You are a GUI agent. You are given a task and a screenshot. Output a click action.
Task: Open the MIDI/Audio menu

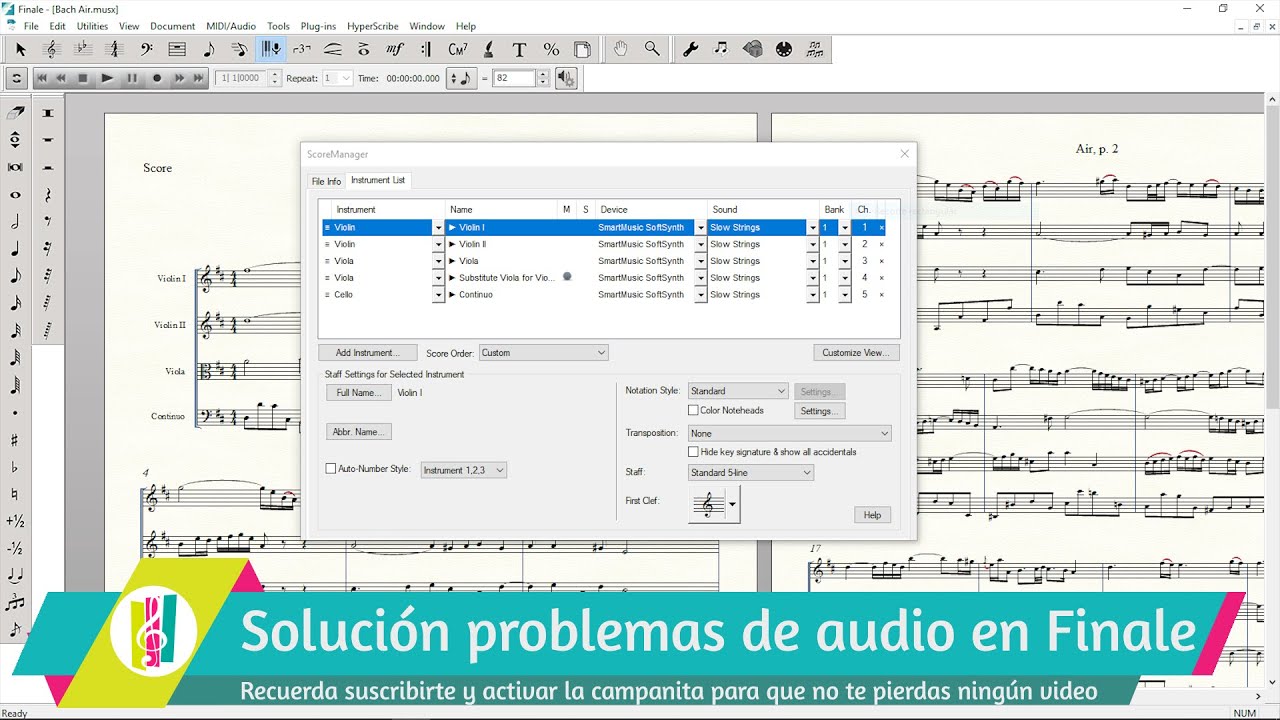pos(231,26)
